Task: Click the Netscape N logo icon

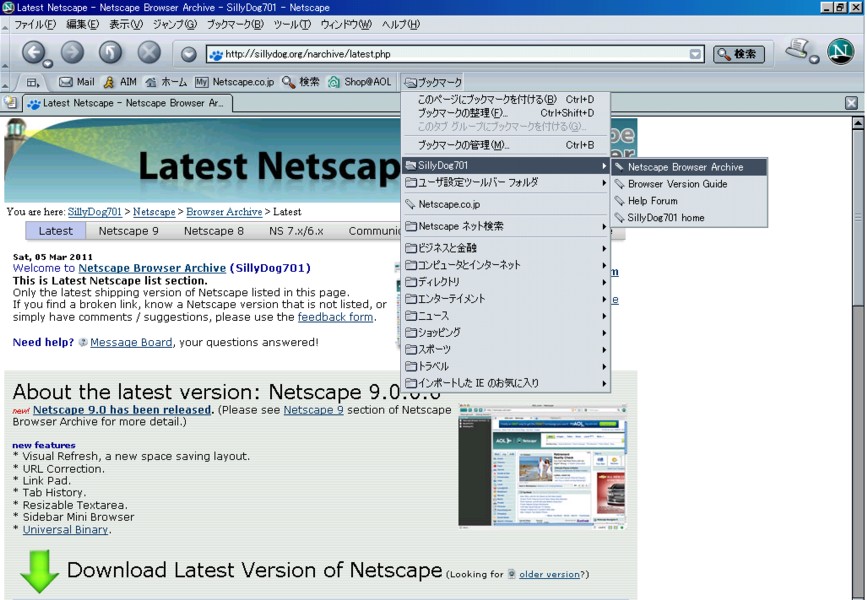Action: tap(841, 51)
